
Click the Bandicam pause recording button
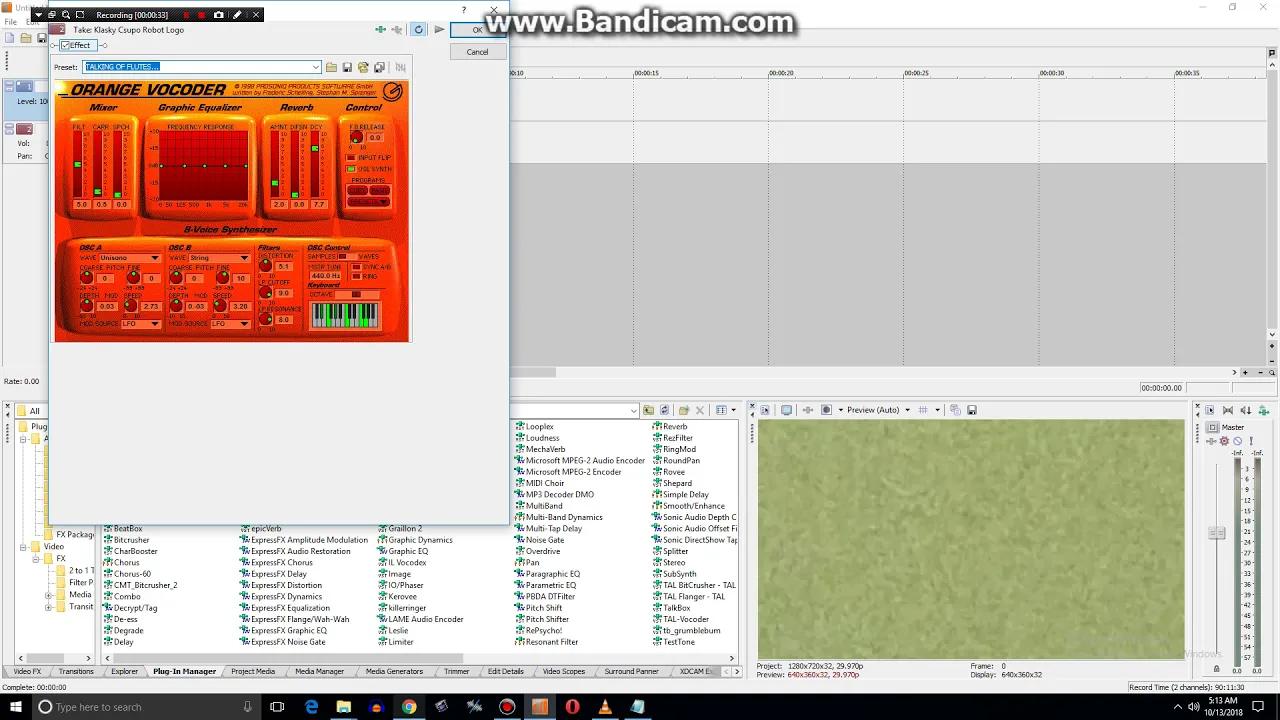point(185,15)
